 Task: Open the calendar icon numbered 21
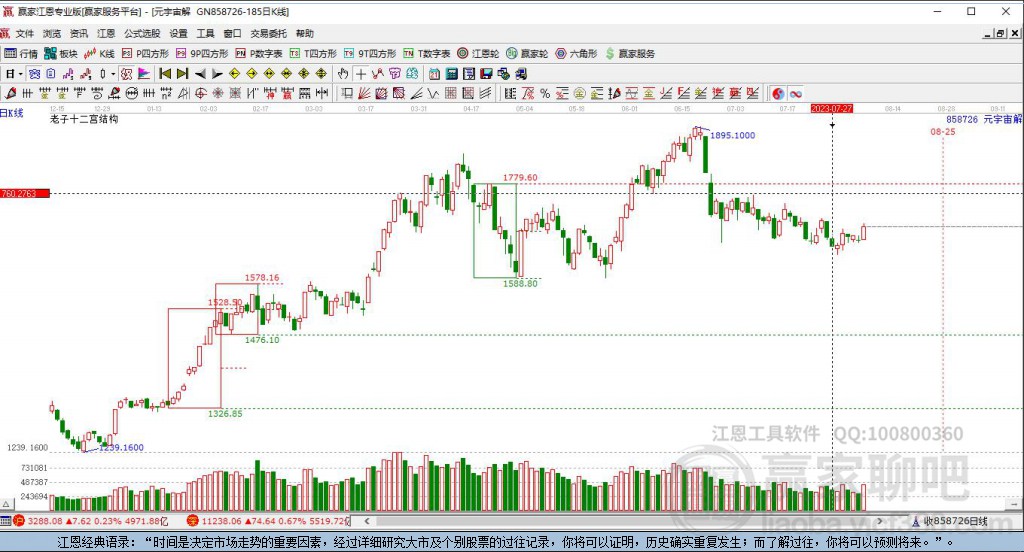point(434,74)
